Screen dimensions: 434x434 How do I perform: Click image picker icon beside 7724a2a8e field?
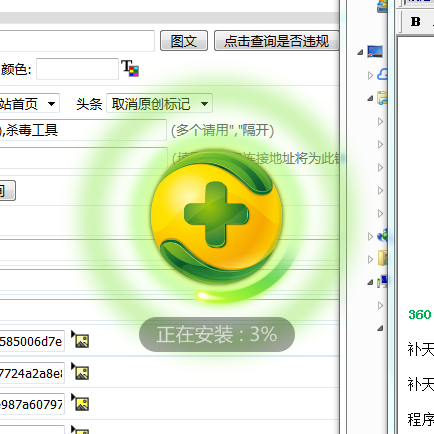80,371
